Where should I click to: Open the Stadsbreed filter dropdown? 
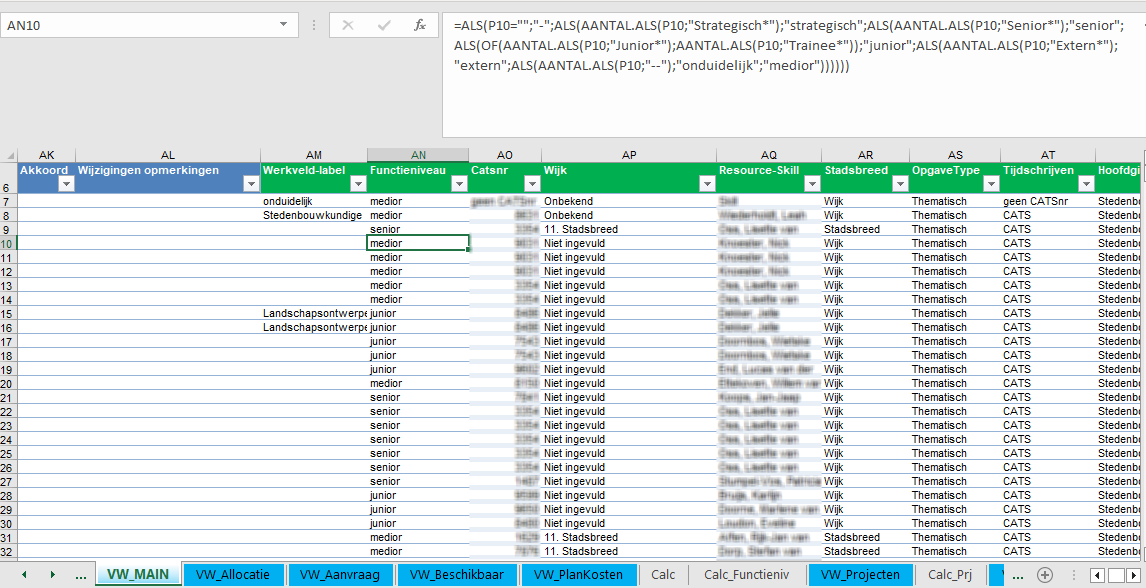[x=898, y=184]
